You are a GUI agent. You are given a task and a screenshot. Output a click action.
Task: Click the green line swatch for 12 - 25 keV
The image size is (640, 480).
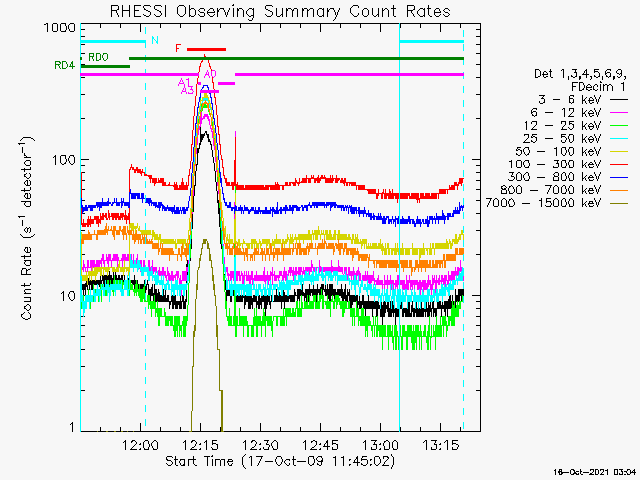pyautogui.click(x=619, y=125)
